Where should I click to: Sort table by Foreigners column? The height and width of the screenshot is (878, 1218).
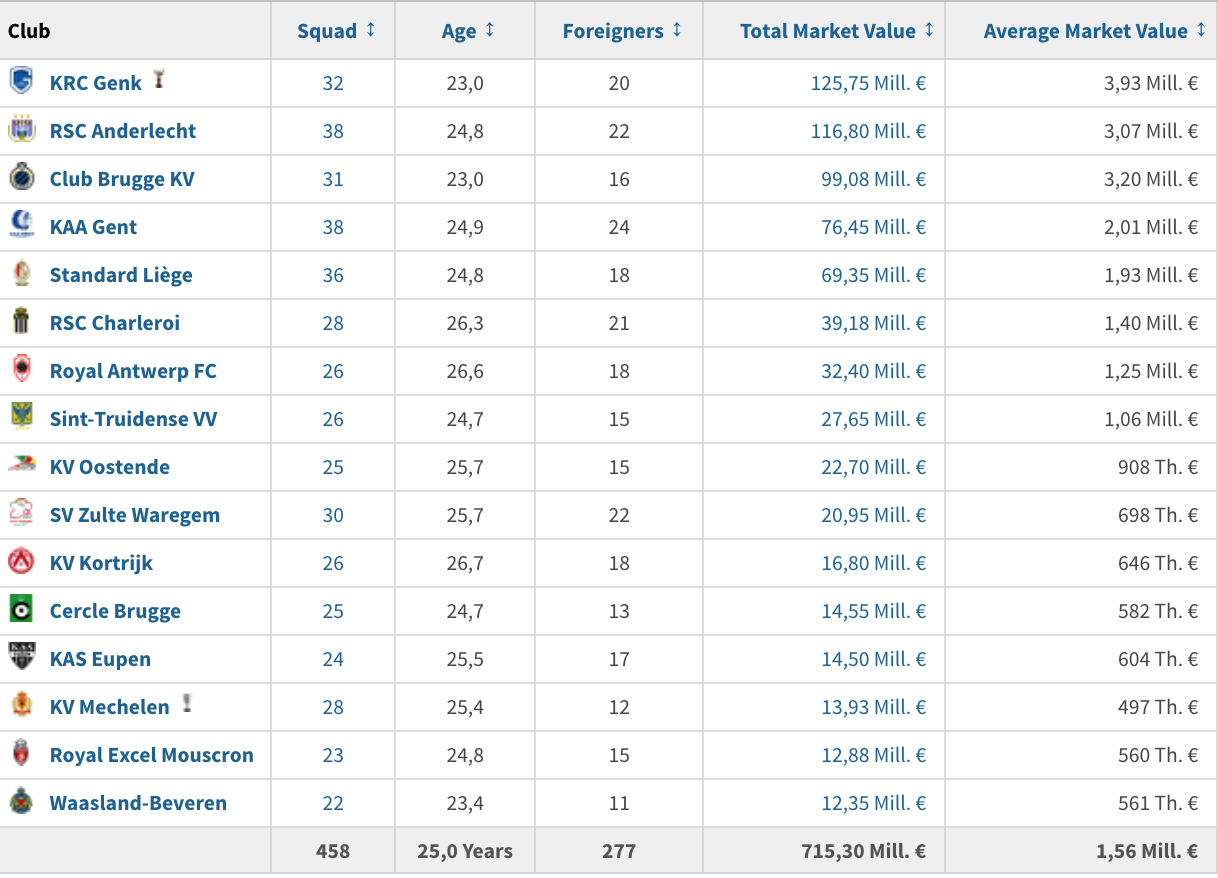[x=622, y=31]
